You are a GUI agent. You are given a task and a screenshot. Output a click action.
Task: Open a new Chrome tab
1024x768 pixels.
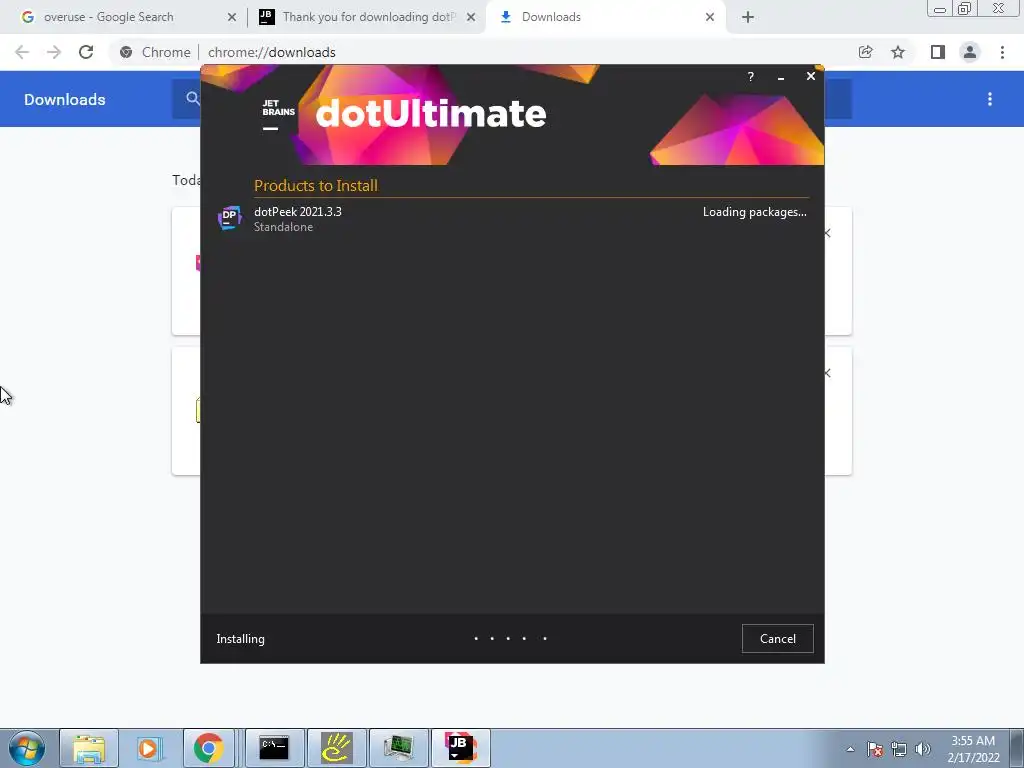coord(748,17)
